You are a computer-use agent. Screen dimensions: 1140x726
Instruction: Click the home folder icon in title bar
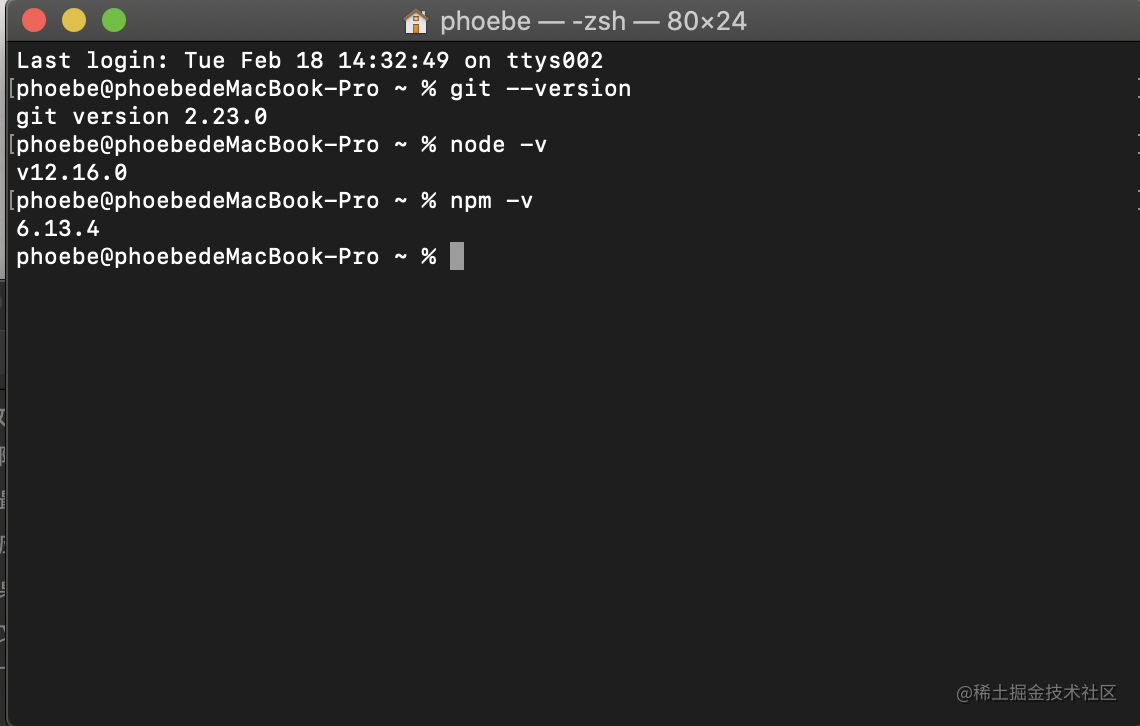pos(415,21)
